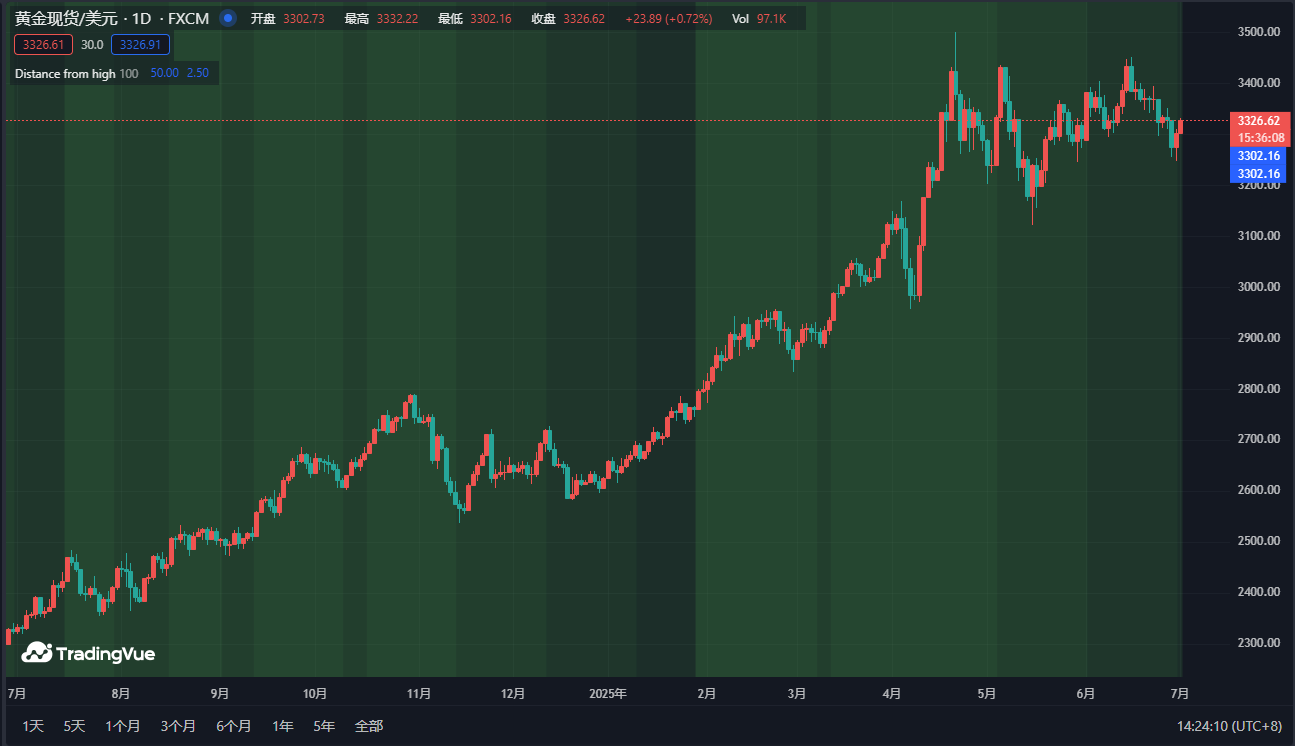This screenshot has height=746, width=1295.
Task: Open timezone menu at 14:24:10 (UTC+8)
Action: (1229, 726)
